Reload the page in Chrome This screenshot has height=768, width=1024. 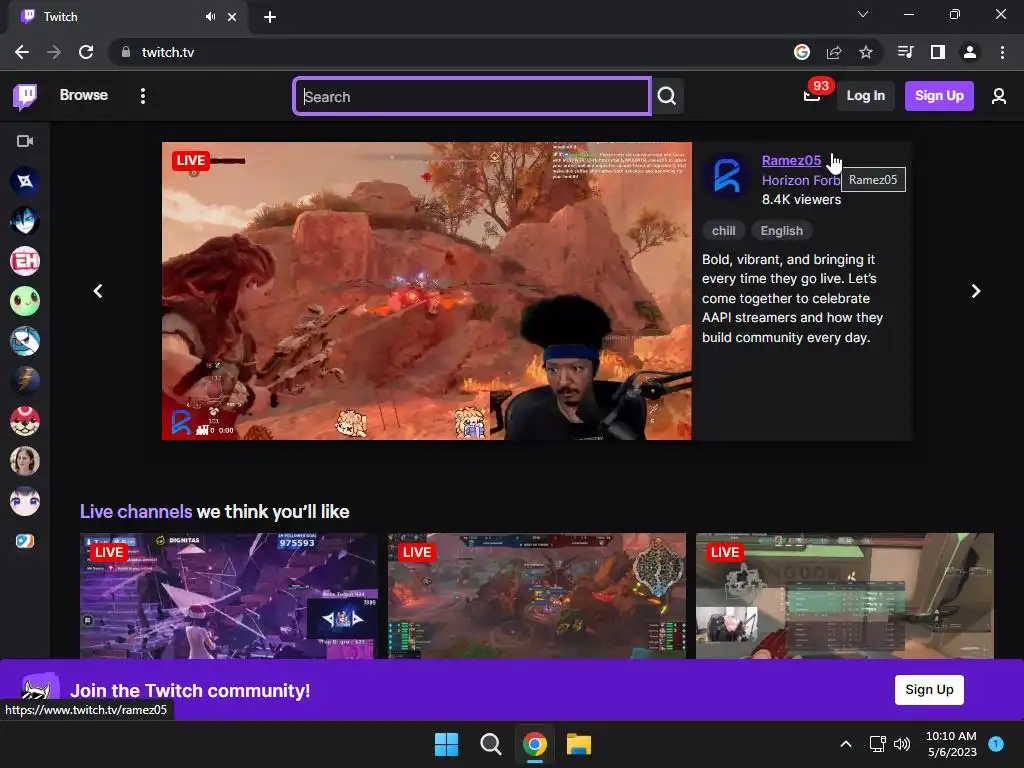pyautogui.click(x=86, y=52)
